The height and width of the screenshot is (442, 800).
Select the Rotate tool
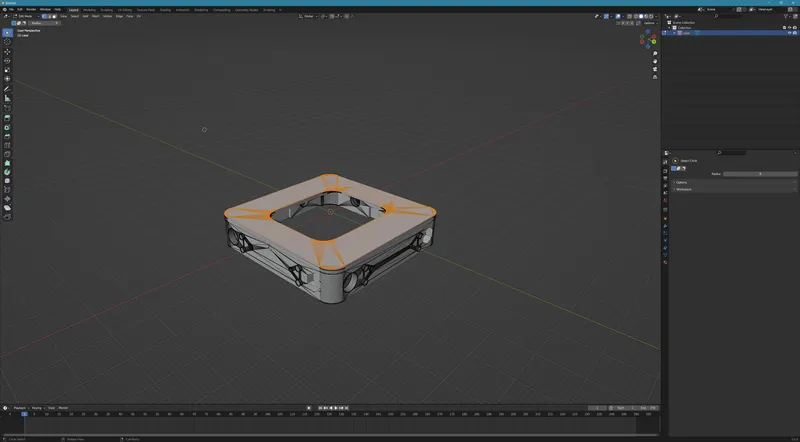click(x=7, y=61)
